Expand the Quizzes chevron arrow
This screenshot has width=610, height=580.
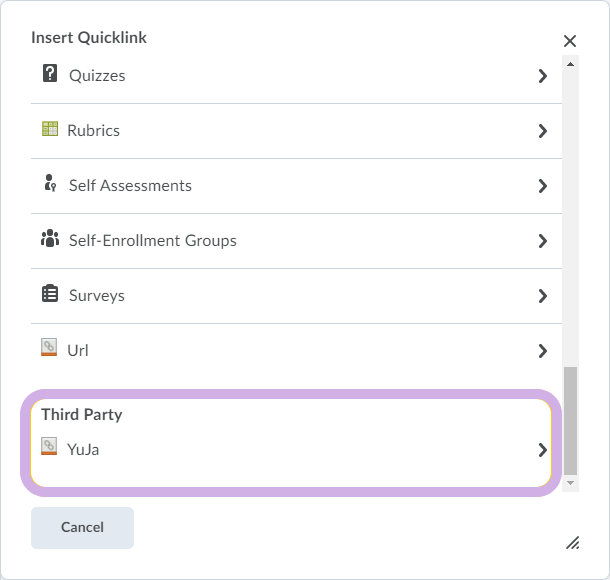[543, 76]
